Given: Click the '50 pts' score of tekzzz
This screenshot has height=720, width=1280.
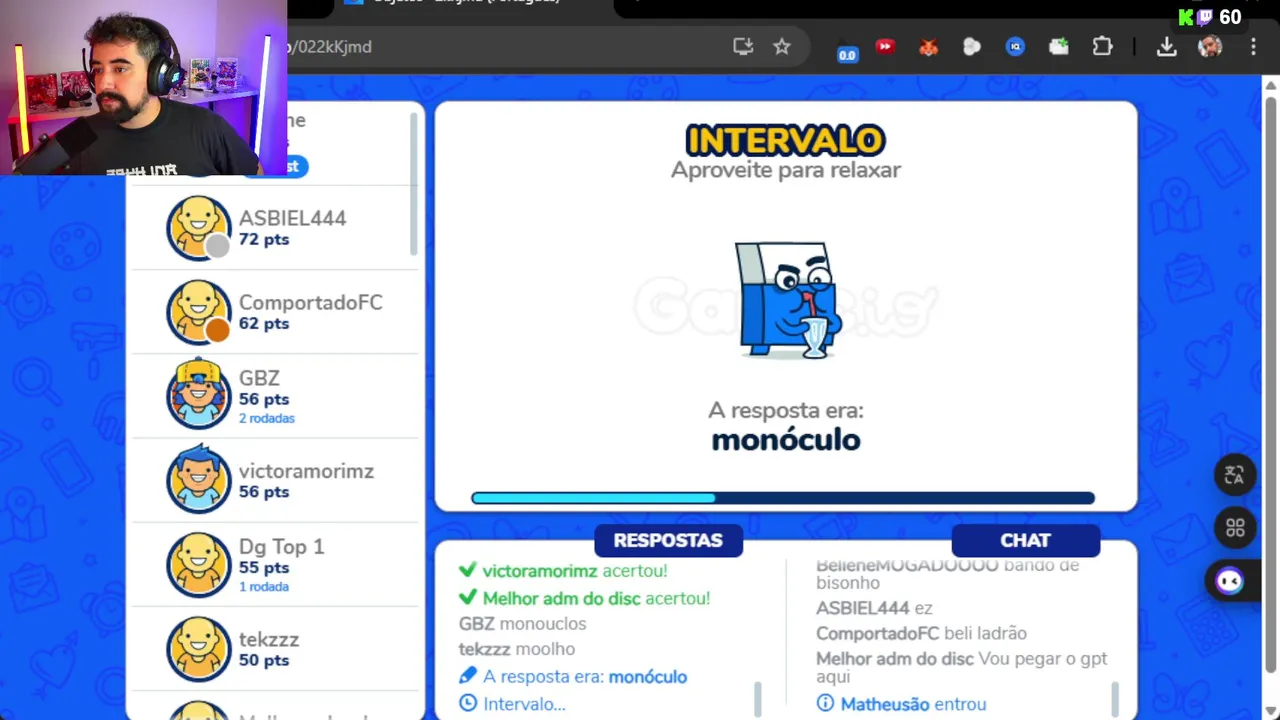Looking at the screenshot, I should [263, 661].
